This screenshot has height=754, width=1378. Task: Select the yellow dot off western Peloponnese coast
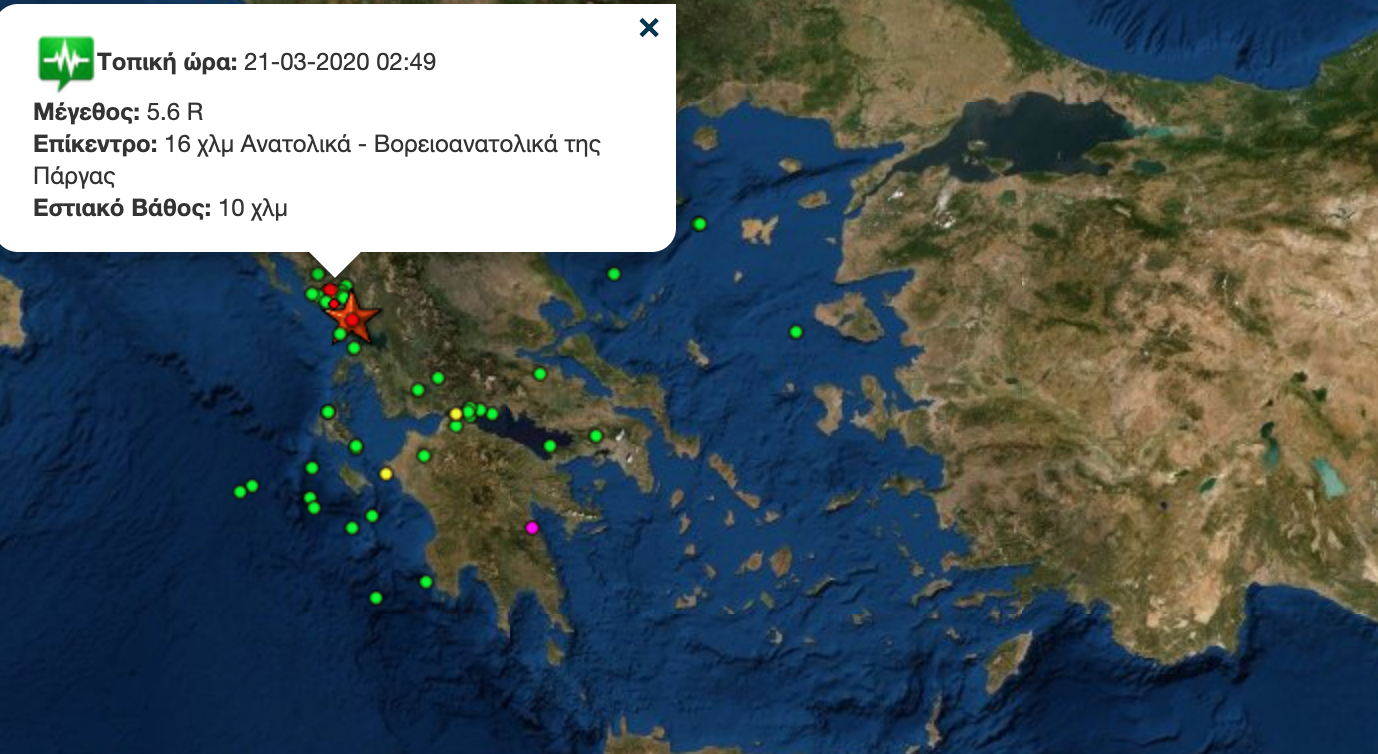[x=387, y=473]
